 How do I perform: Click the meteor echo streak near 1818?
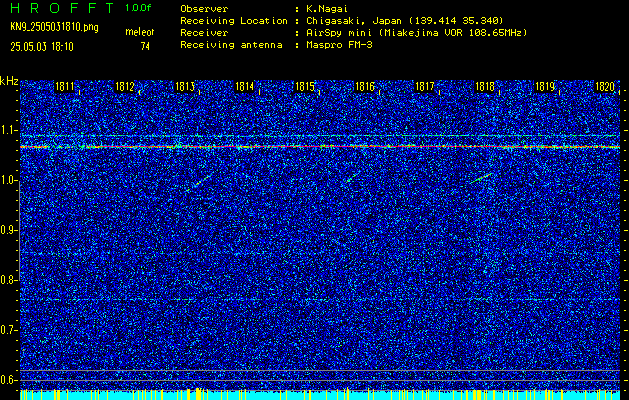click(480, 179)
